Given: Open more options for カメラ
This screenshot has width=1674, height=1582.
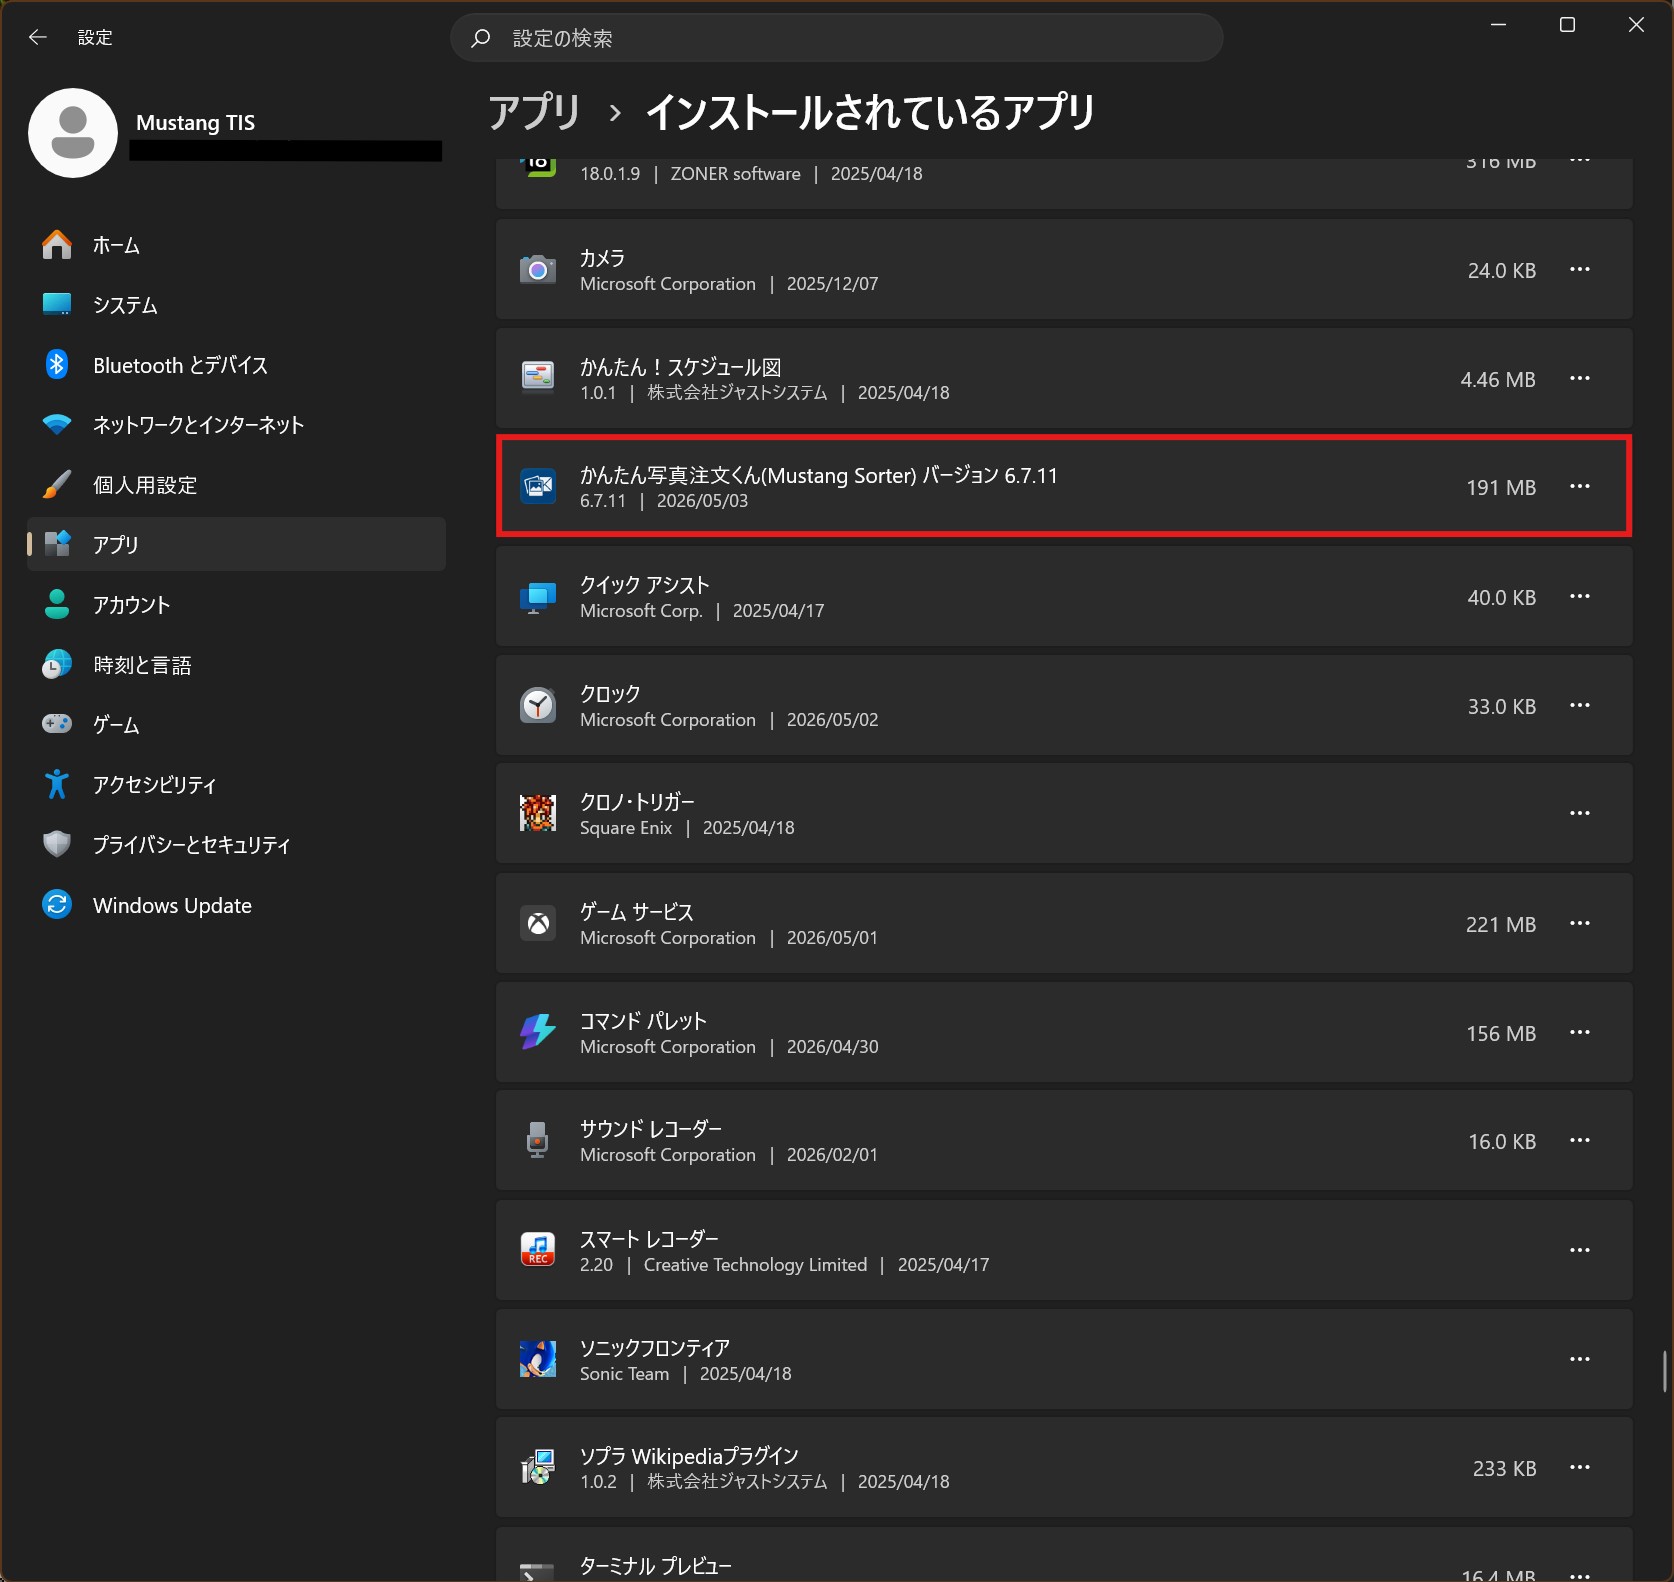Looking at the screenshot, I should 1580,269.
